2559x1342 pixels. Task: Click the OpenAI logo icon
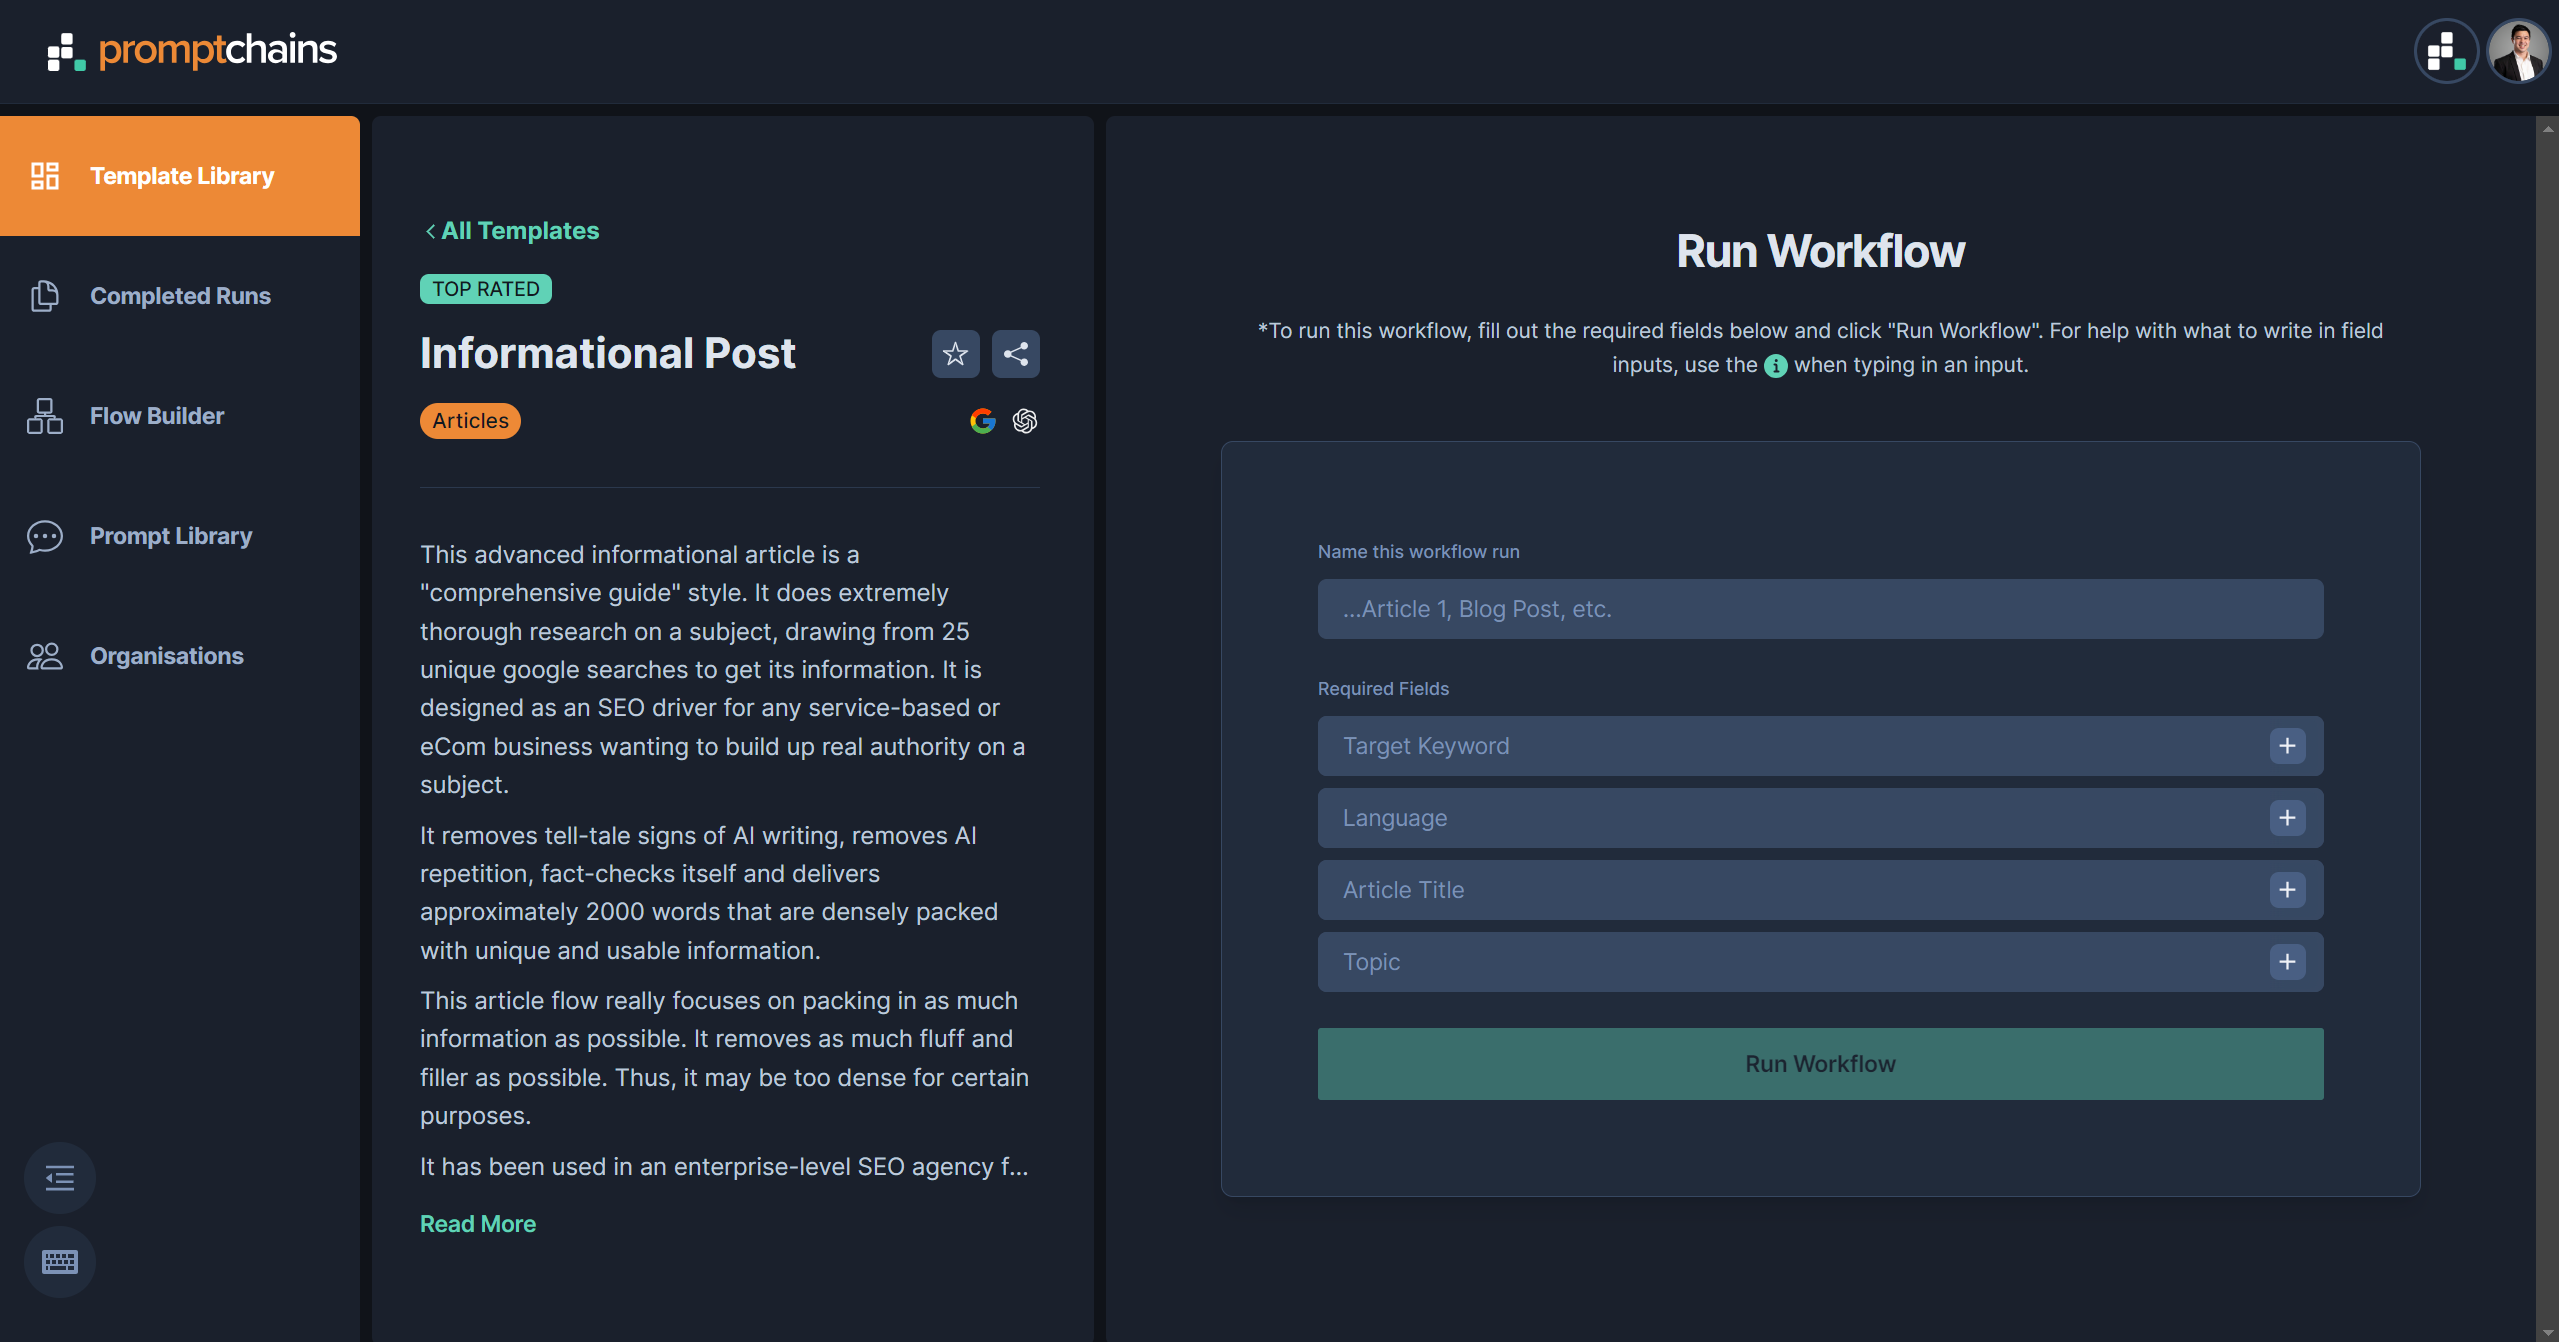click(x=1024, y=421)
